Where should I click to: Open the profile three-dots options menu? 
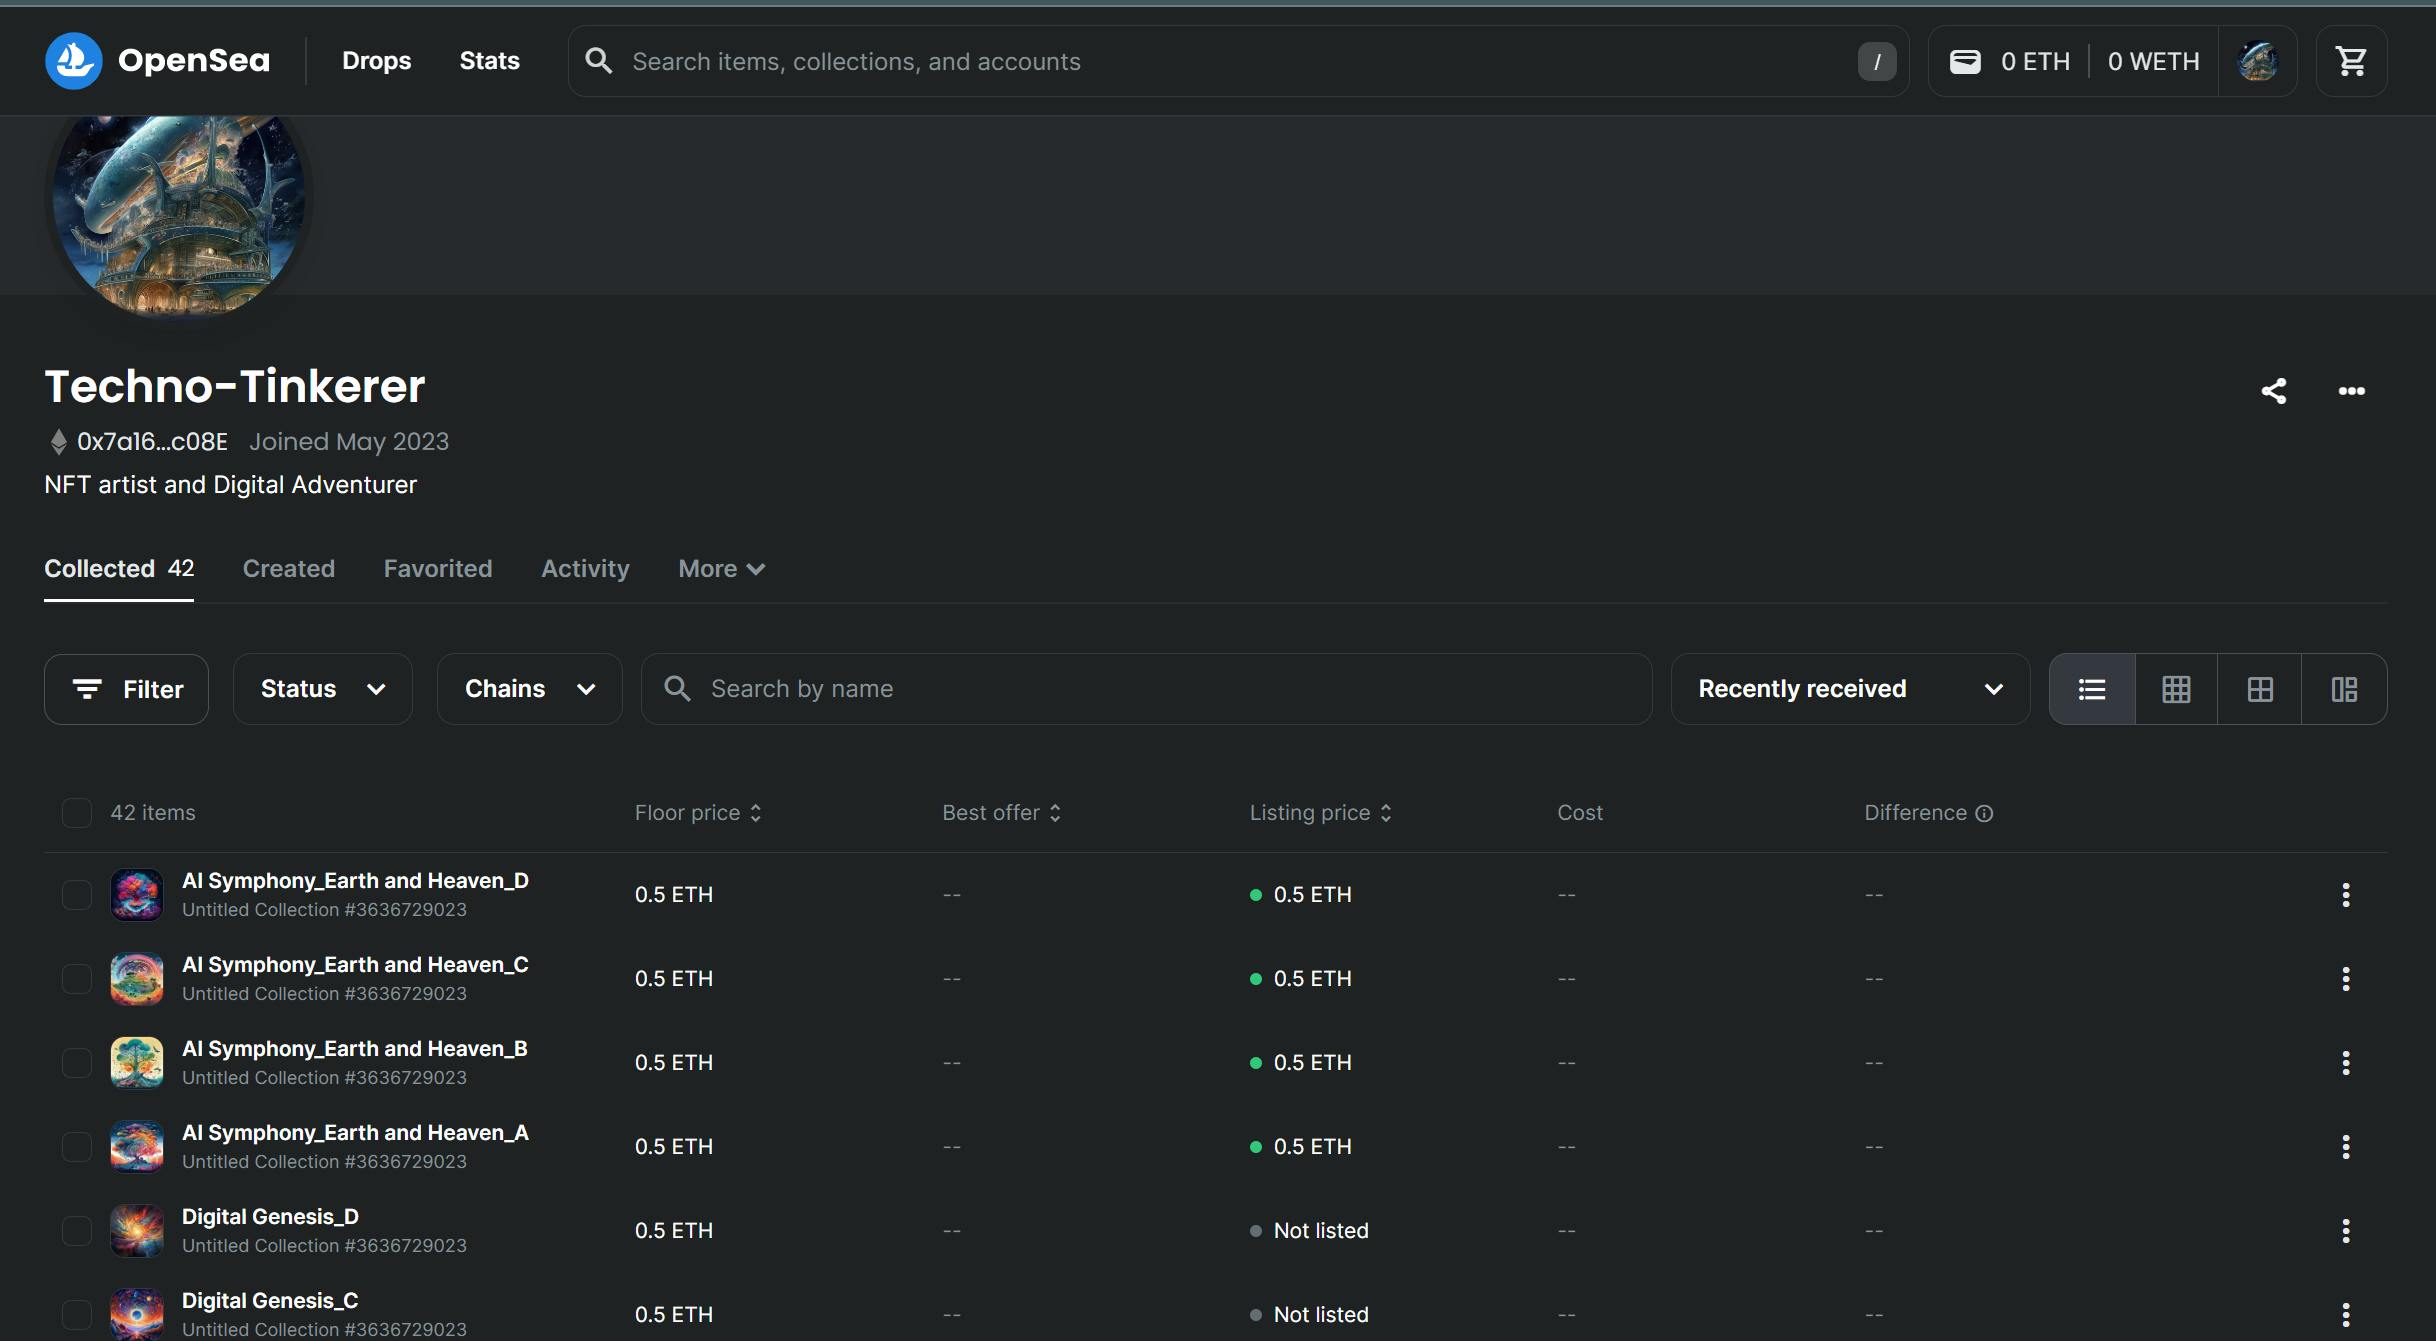(x=2351, y=391)
